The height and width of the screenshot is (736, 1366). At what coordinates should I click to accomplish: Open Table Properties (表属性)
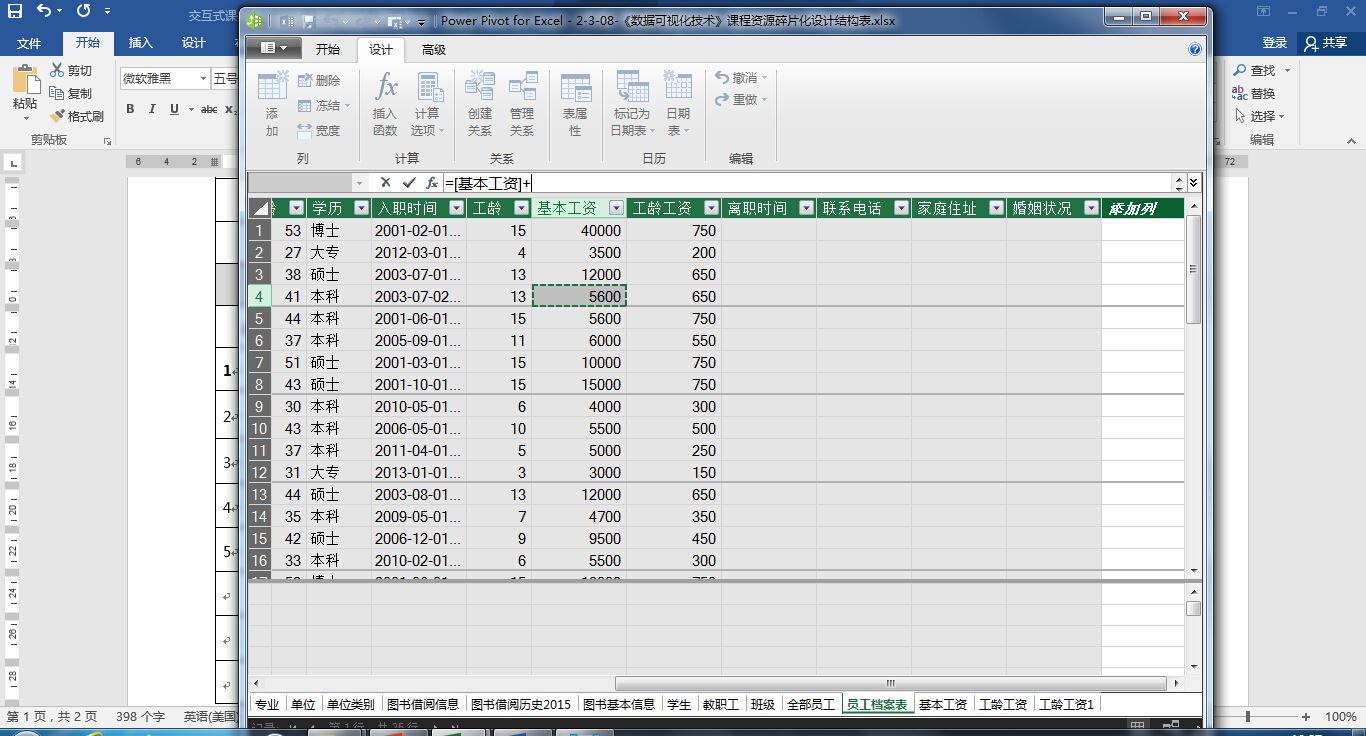[x=575, y=104]
